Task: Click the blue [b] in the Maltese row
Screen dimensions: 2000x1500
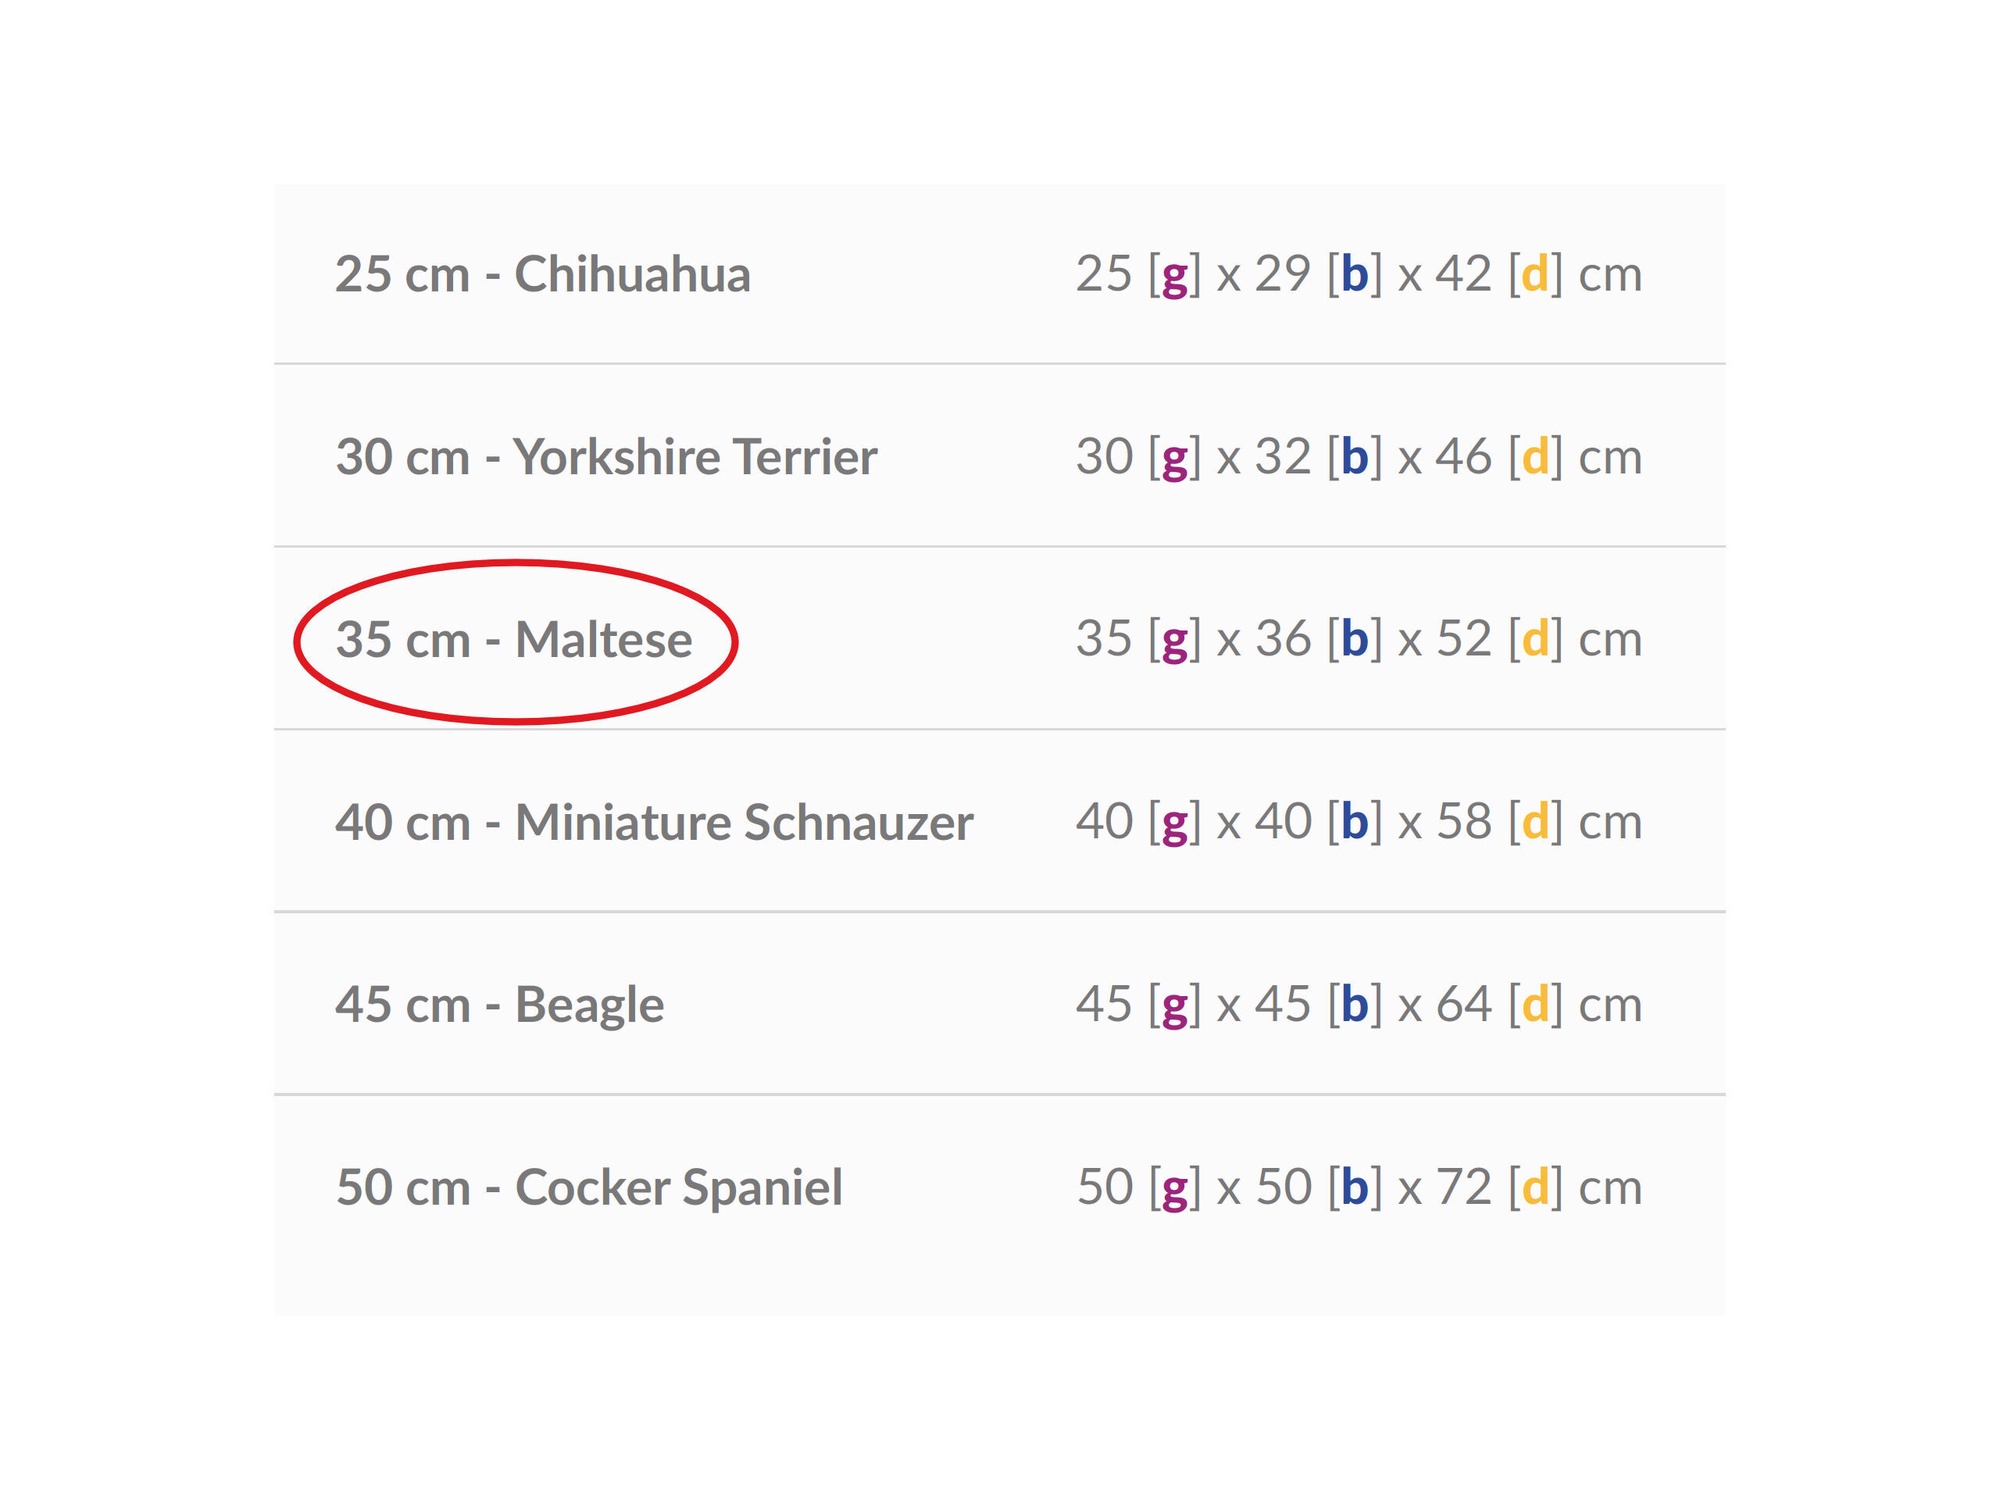Action: coord(1355,639)
